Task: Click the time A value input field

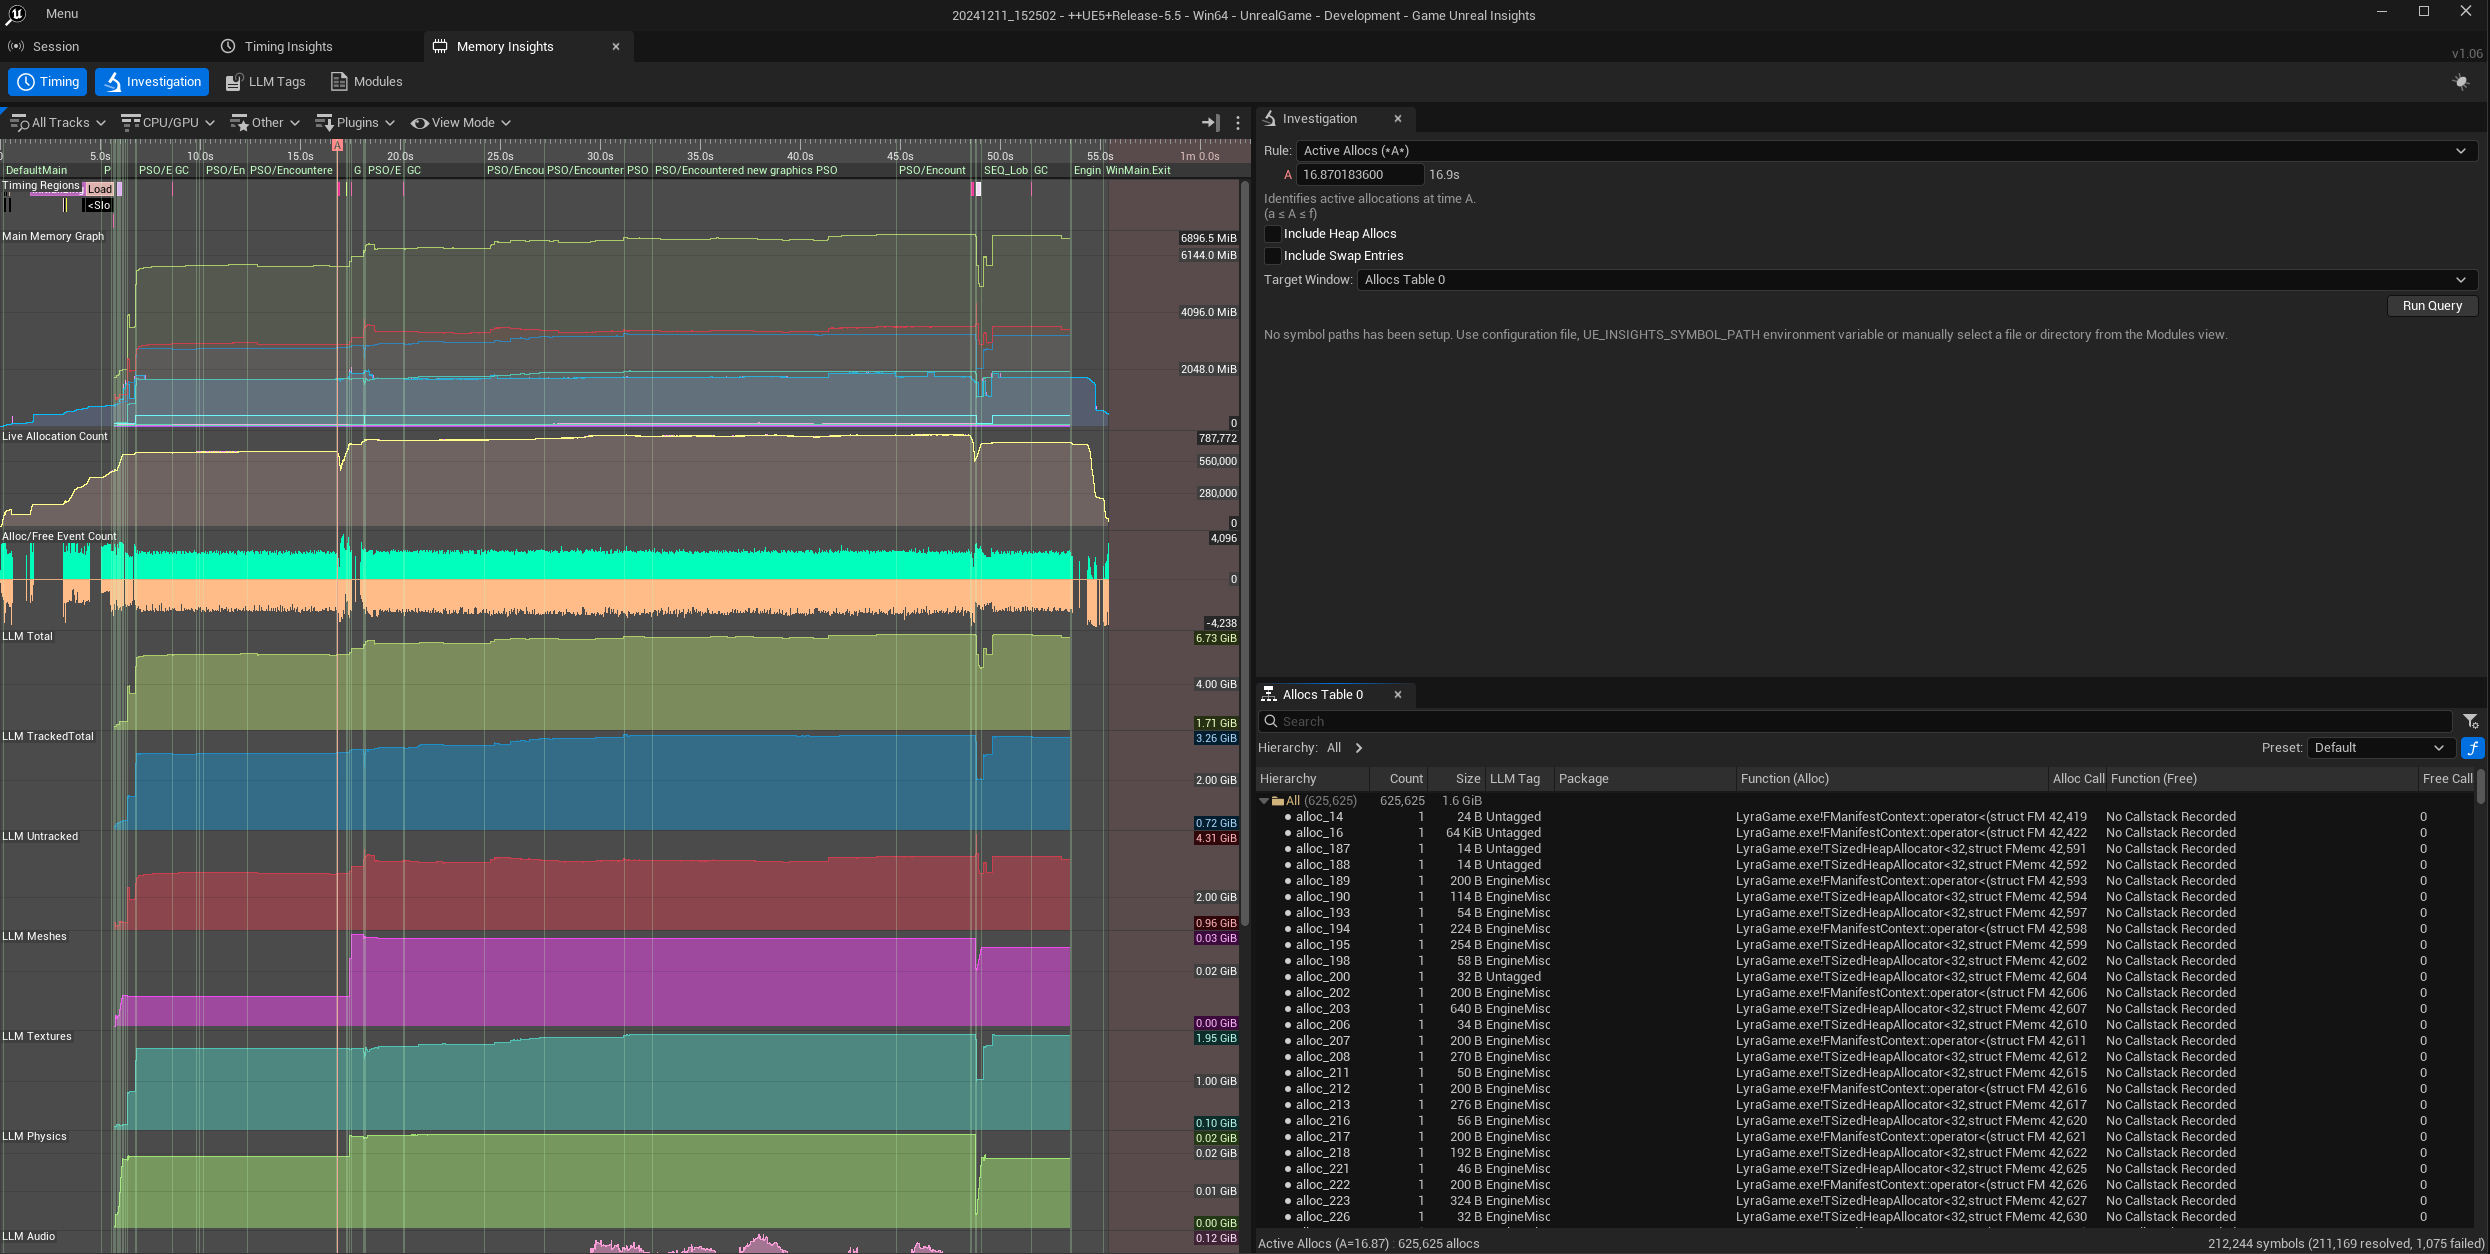Action: 1359,175
